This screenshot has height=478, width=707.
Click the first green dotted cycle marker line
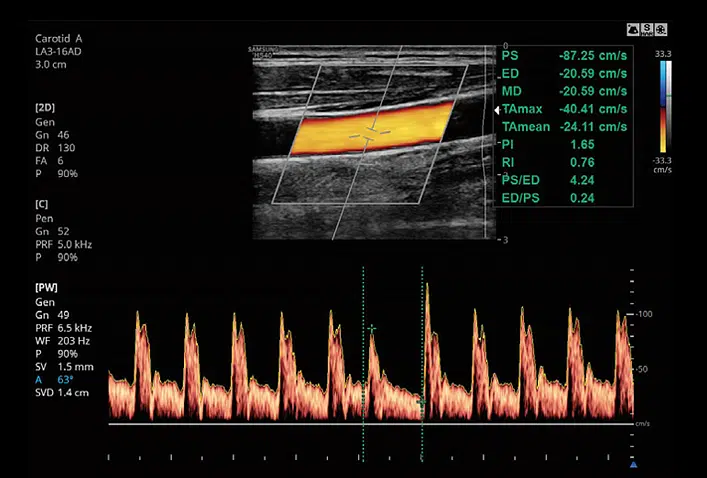pos(363,380)
